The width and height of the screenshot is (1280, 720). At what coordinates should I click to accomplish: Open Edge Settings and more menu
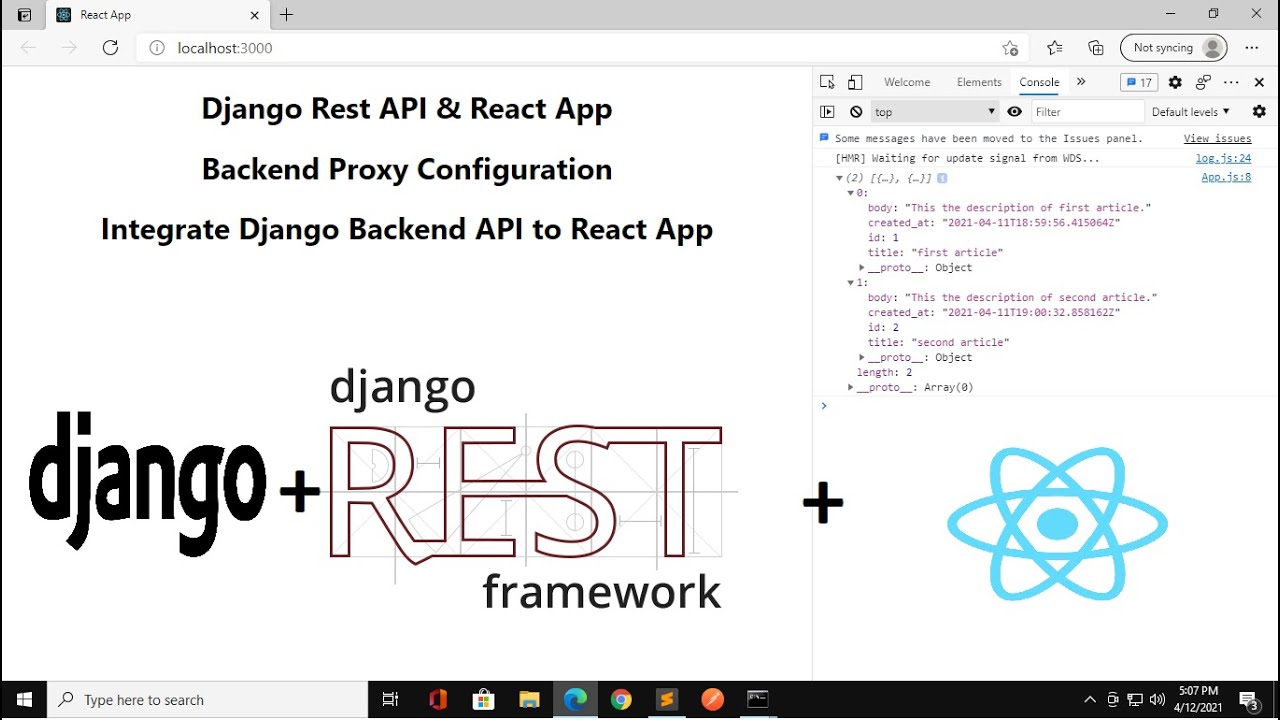1252,48
